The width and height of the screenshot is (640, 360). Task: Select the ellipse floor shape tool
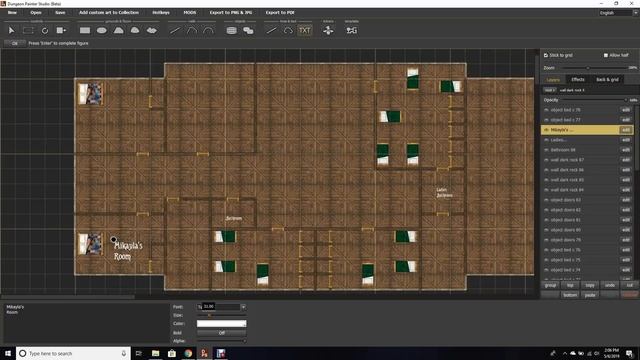point(102,31)
